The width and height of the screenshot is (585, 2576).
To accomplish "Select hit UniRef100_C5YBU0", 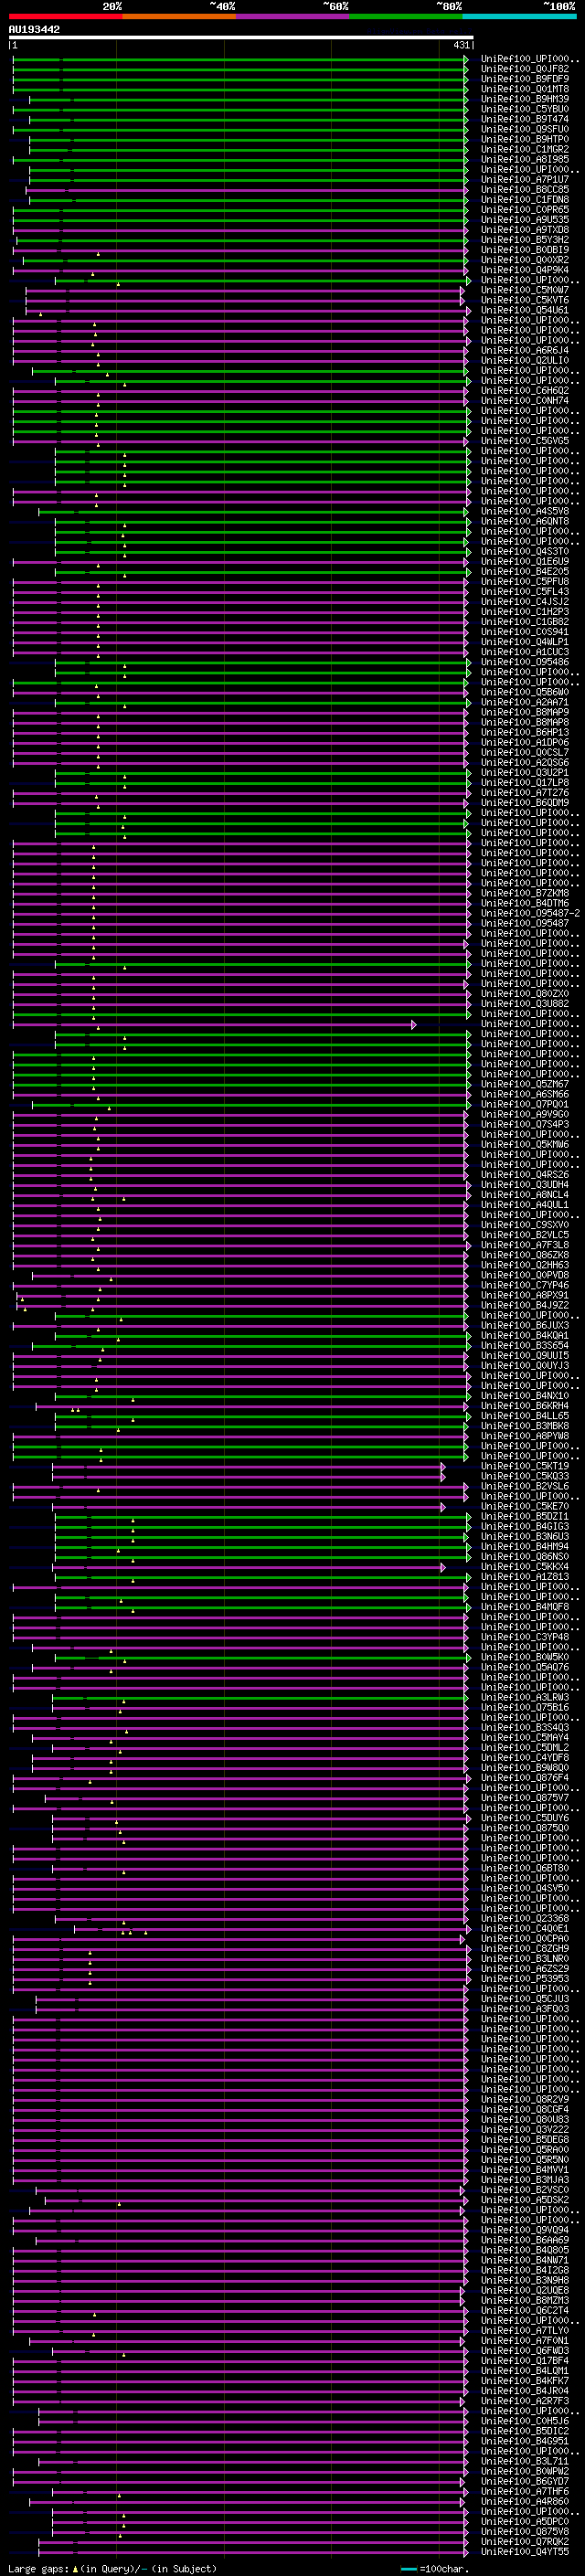I will tap(524, 110).
